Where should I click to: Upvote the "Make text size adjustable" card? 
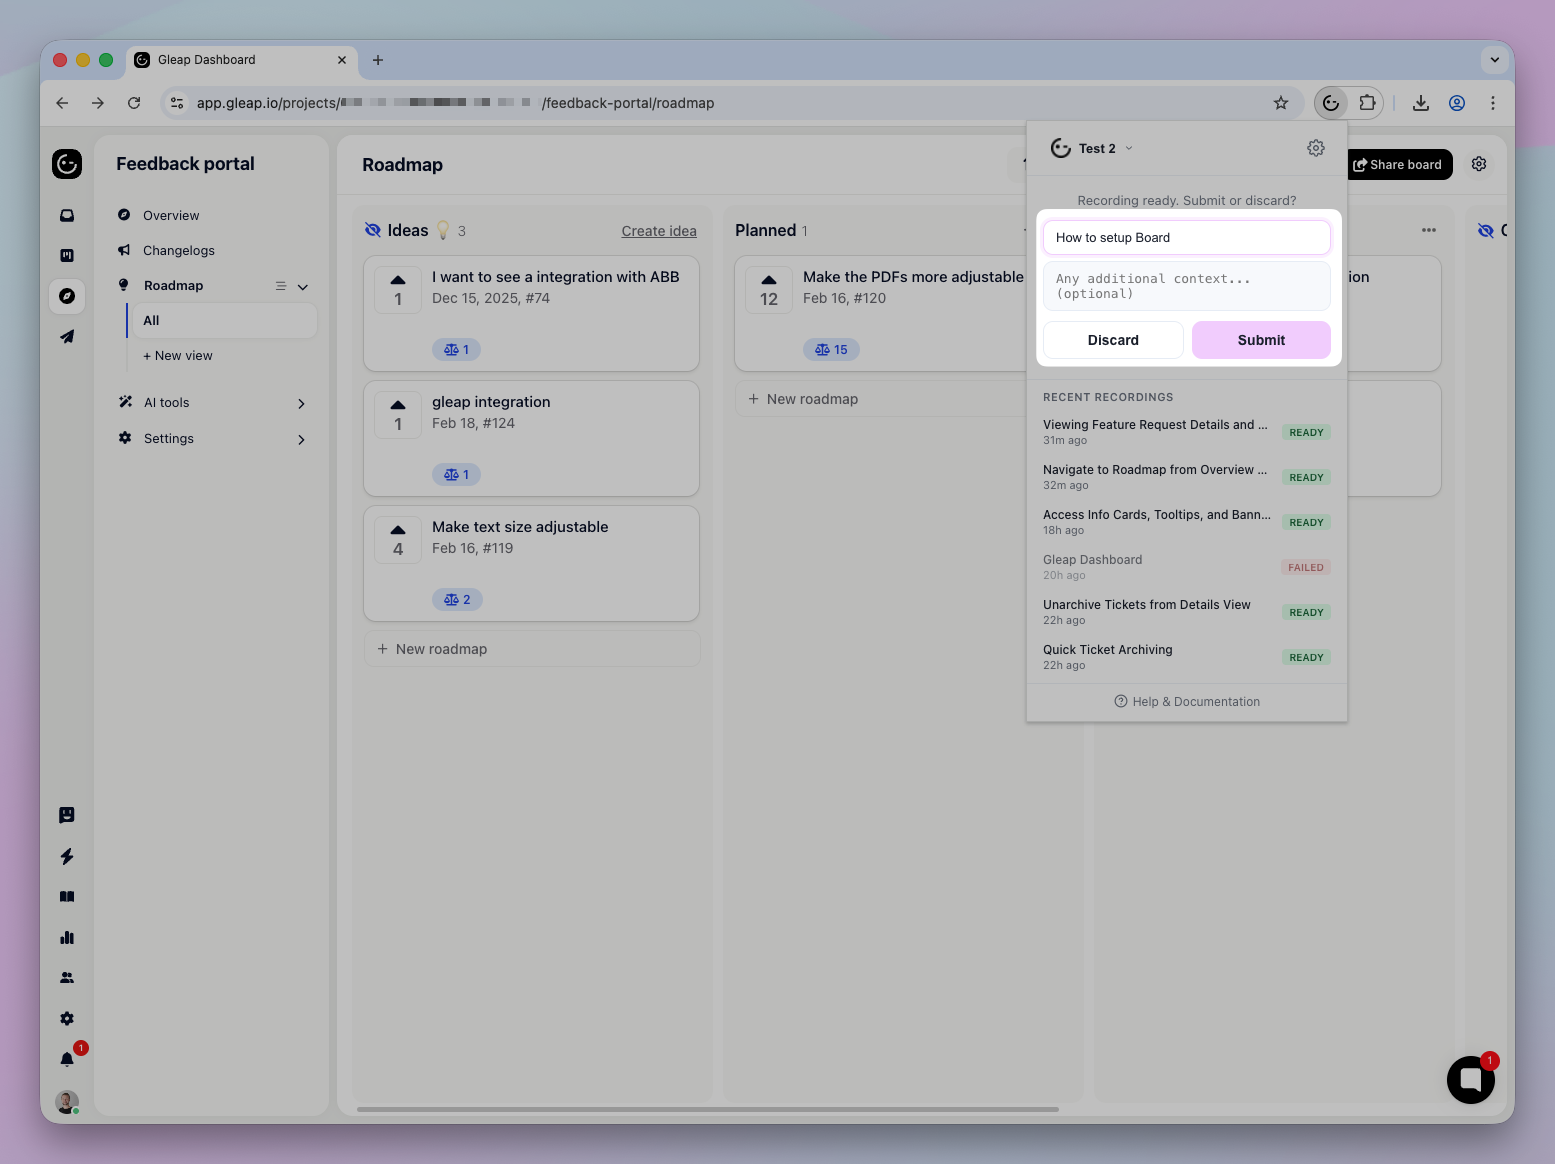[x=398, y=540]
